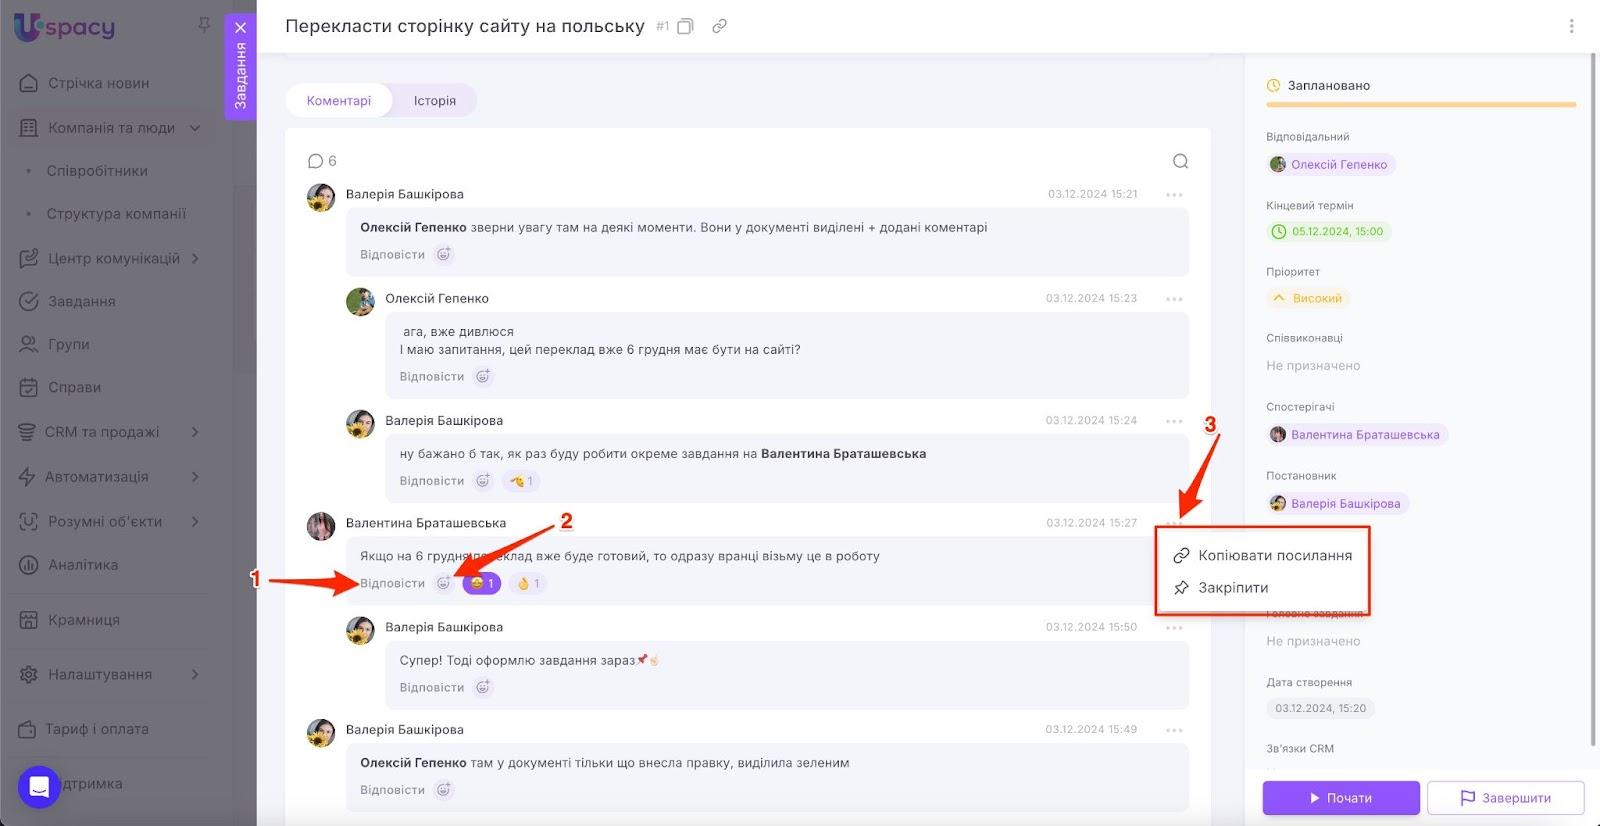Add reaction to the Супер comment

point(483,688)
